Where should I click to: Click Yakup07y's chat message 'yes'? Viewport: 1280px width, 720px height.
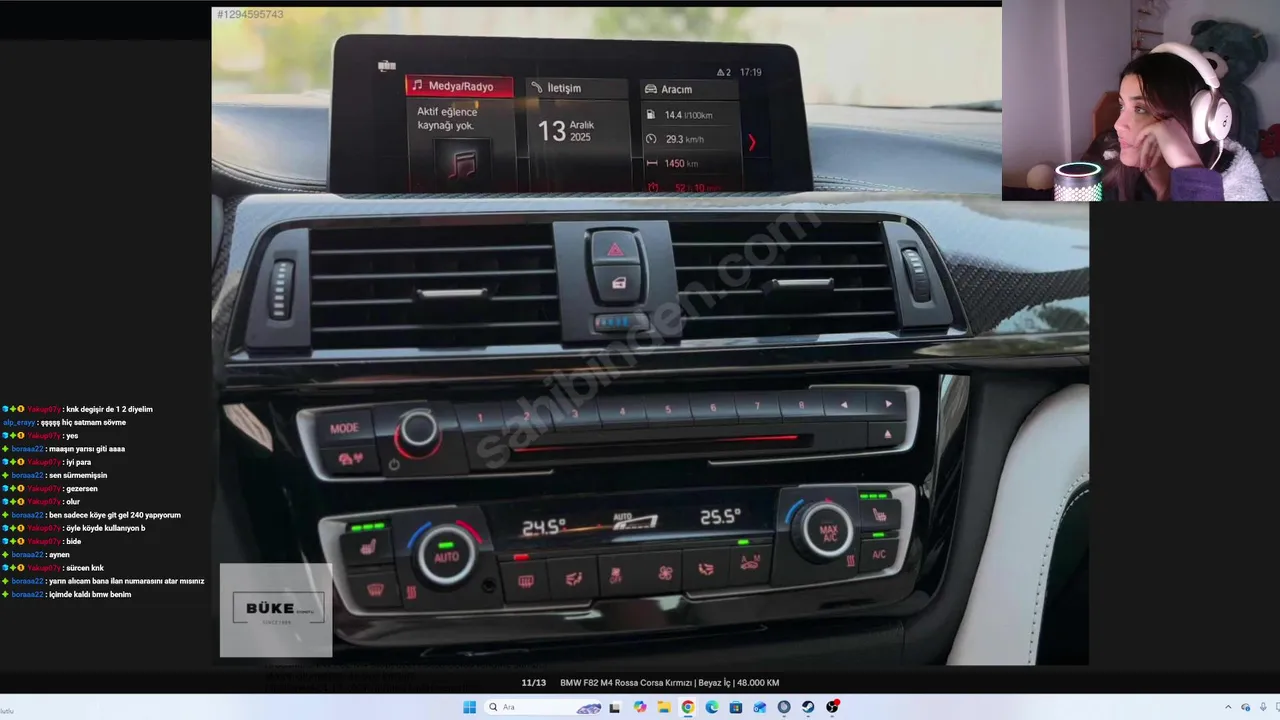[71, 436]
